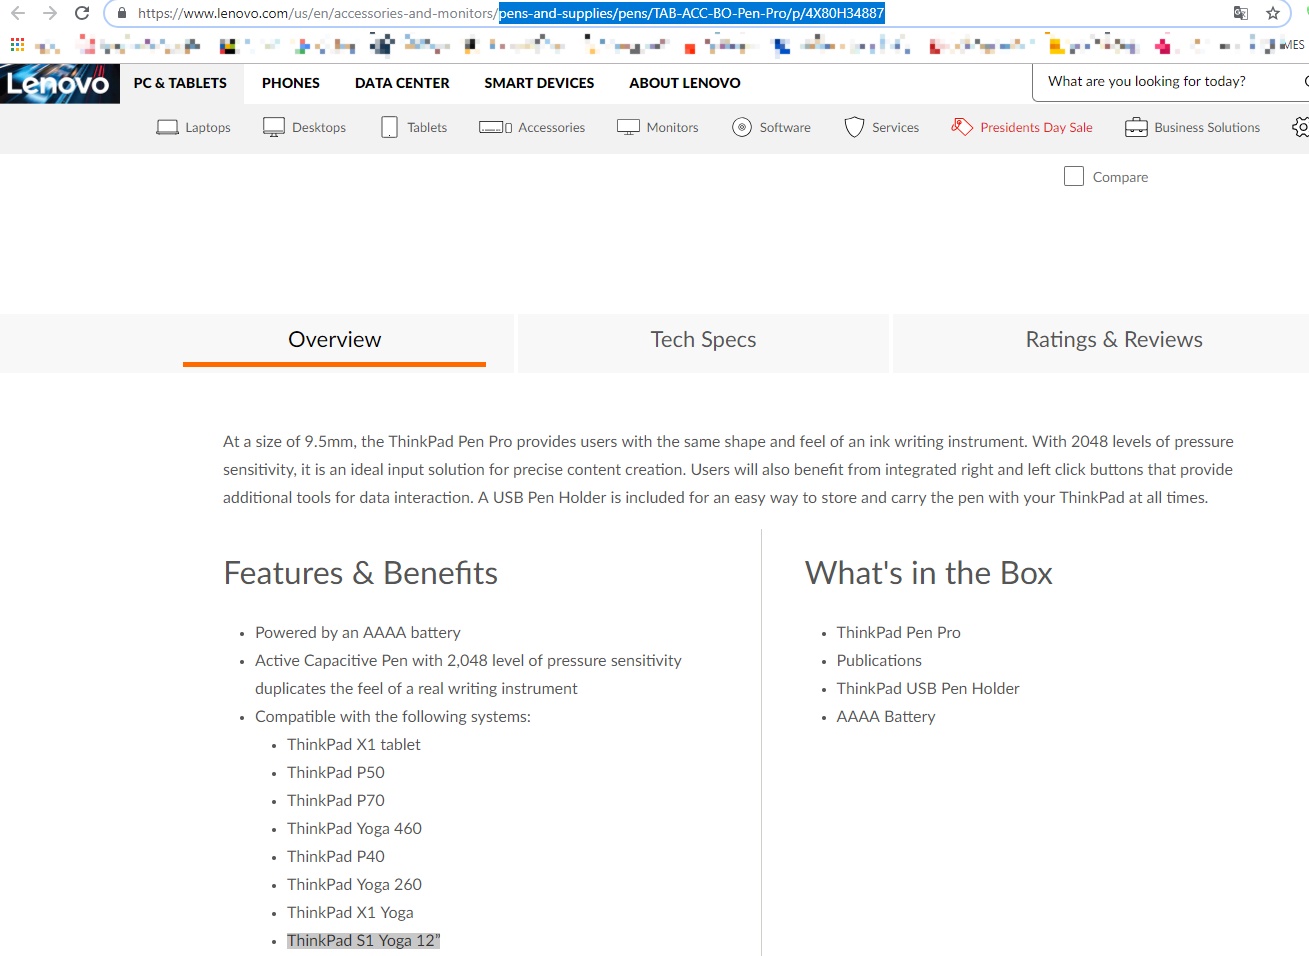The image size is (1309, 956).
Task: Click 'ThinkPad Pen Pro' box item
Action: click(899, 632)
